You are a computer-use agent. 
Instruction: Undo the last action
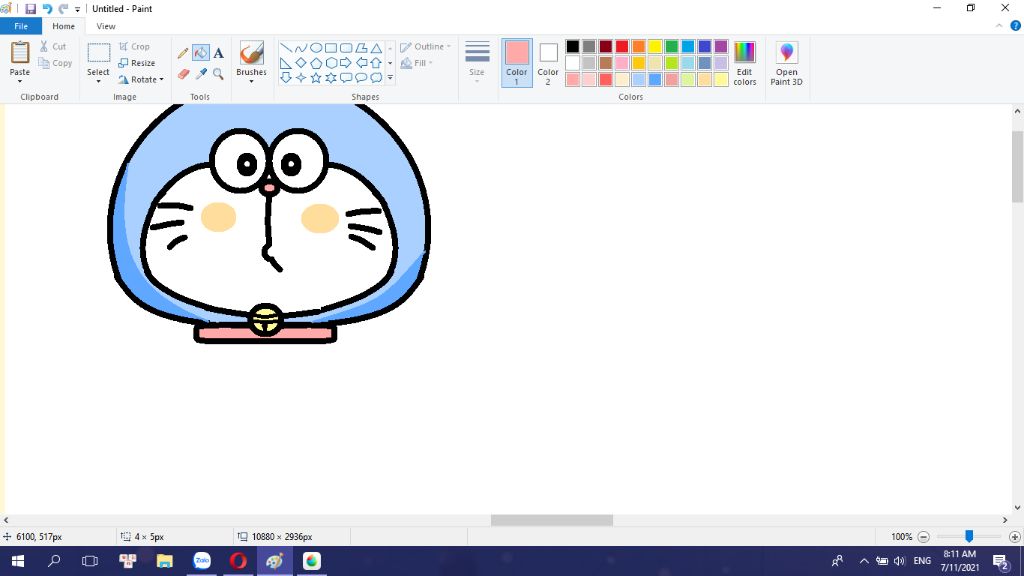click(x=47, y=8)
